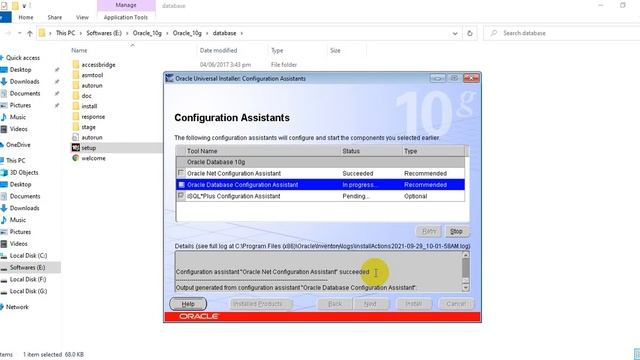The height and width of the screenshot is (360, 640).
Task: Open Pictures under Quick access
Action: [x=20, y=105]
